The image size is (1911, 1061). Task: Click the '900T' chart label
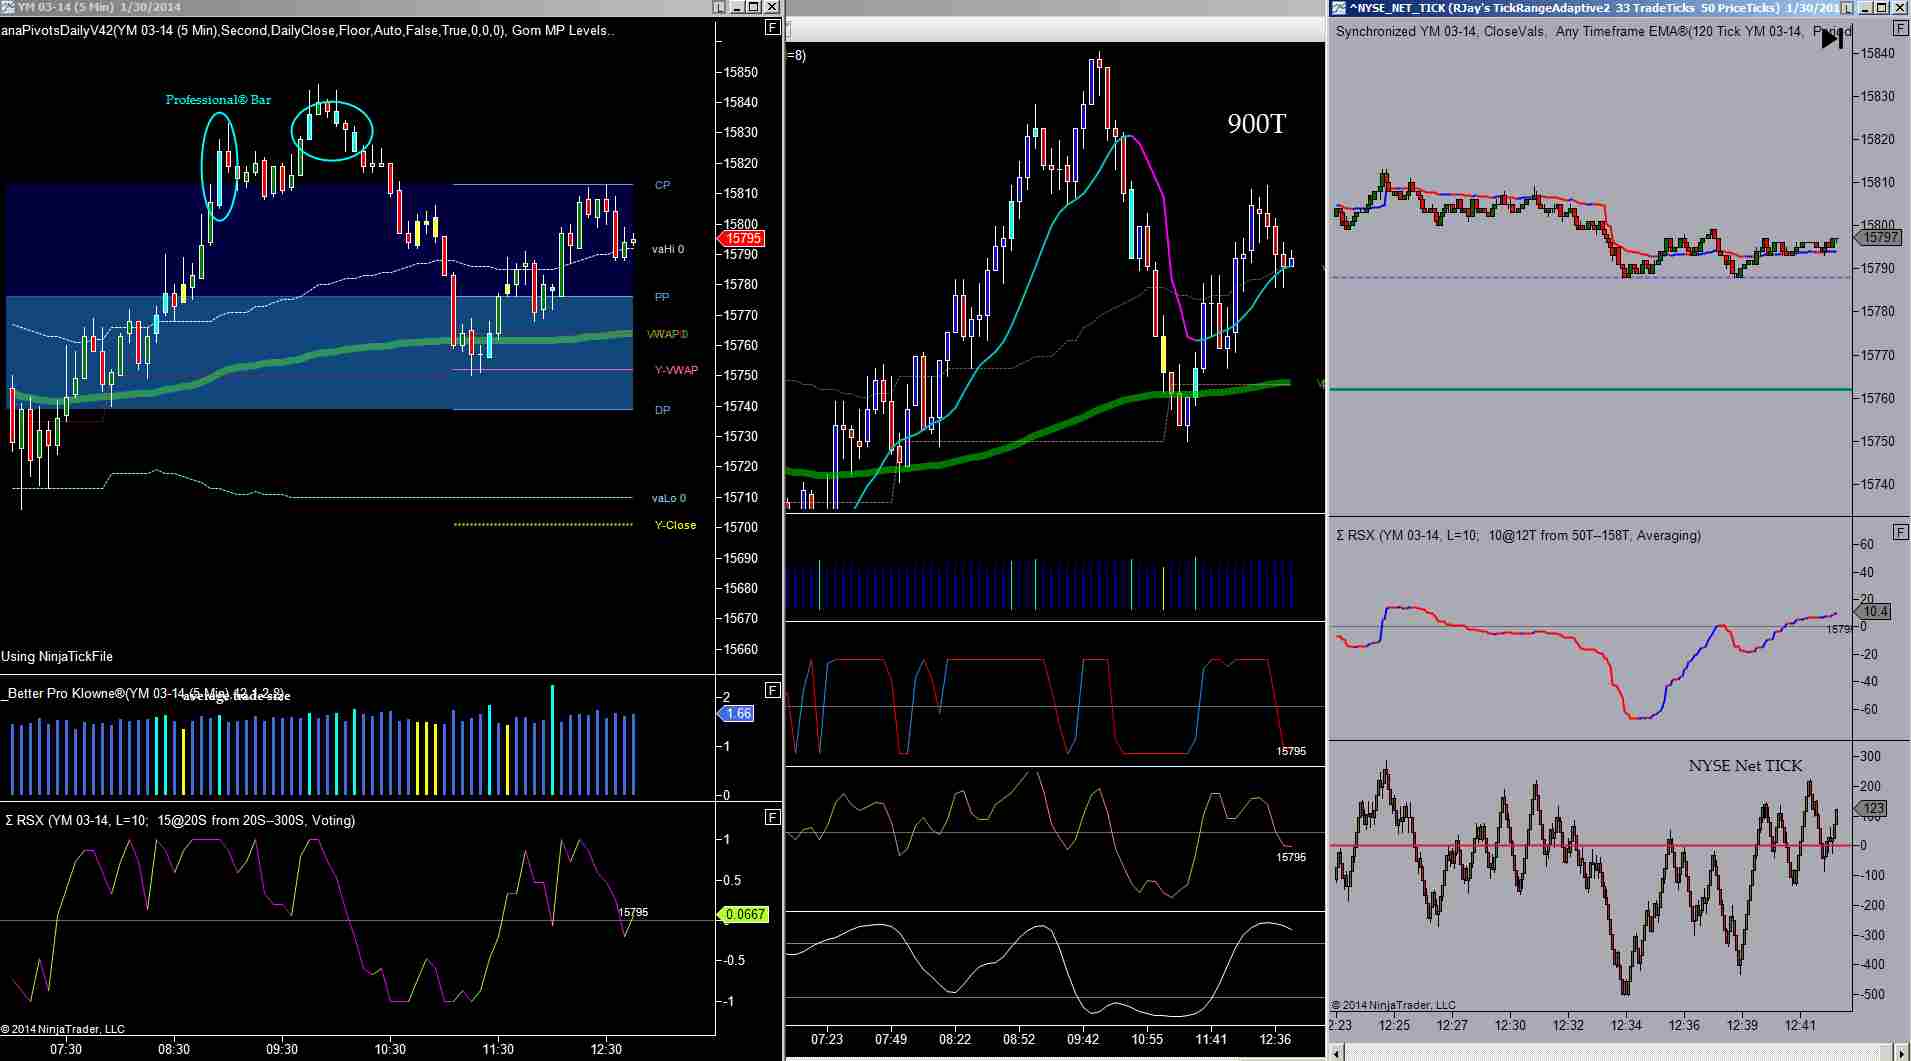pyautogui.click(x=1256, y=124)
